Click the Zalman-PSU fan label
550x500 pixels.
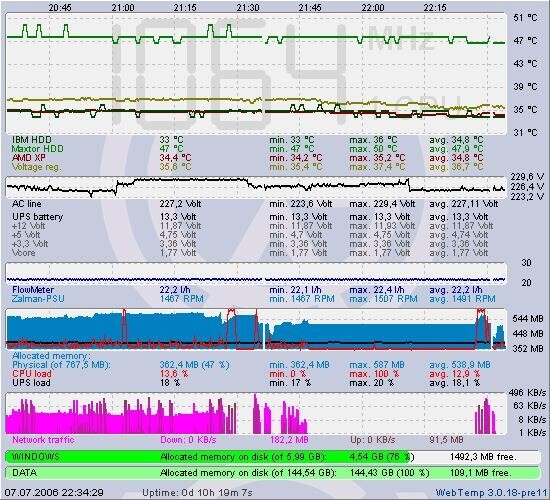38,299
